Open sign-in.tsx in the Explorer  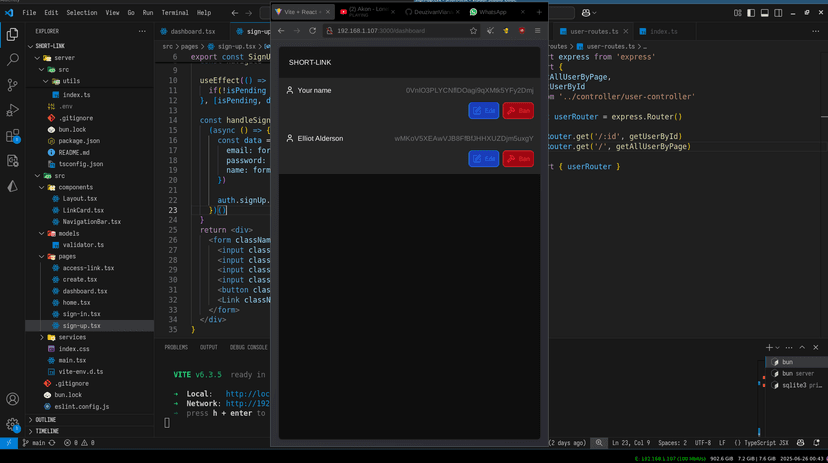pos(81,314)
